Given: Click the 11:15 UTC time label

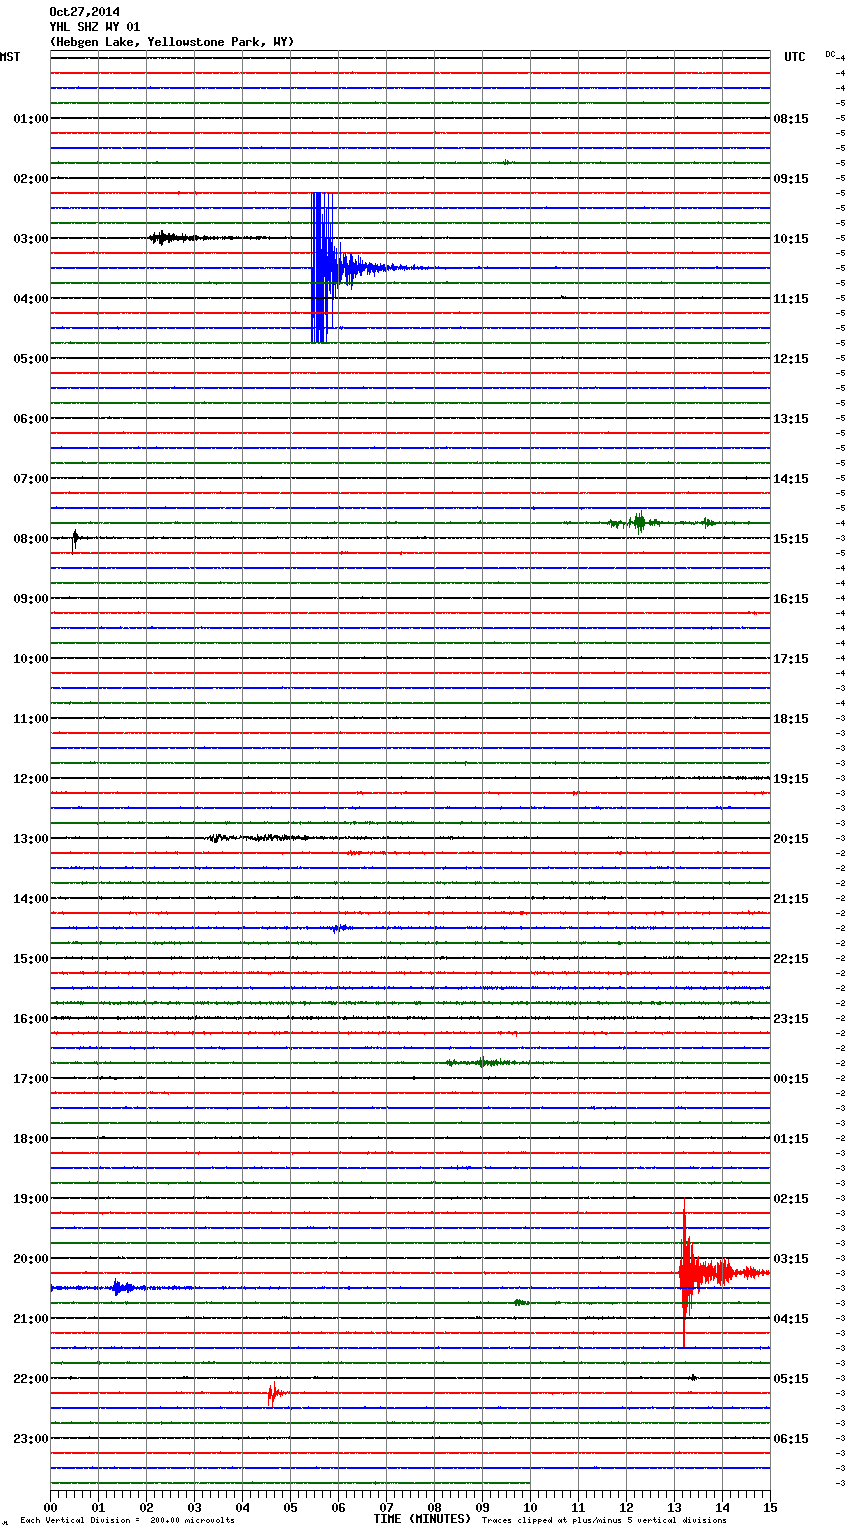Looking at the screenshot, I should pyautogui.click(x=791, y=299).
